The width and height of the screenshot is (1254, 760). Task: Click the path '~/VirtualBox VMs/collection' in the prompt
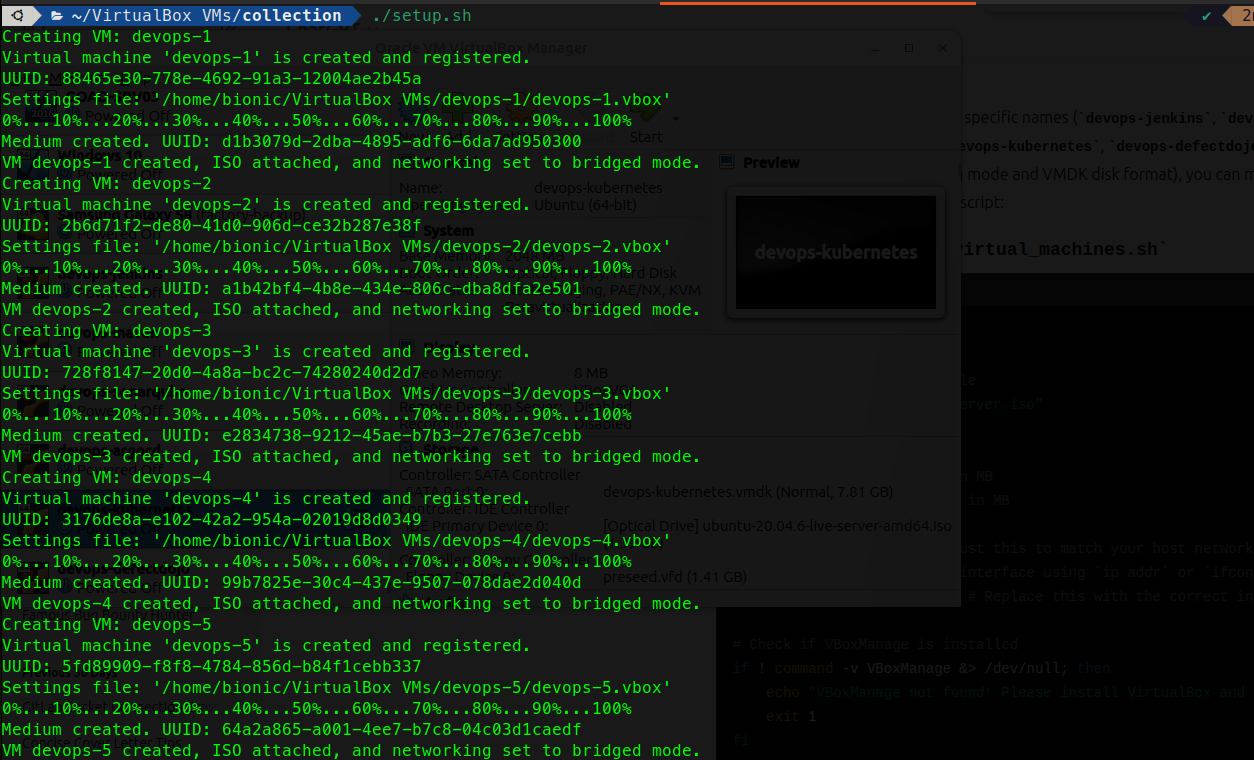[x=206, y=16]
